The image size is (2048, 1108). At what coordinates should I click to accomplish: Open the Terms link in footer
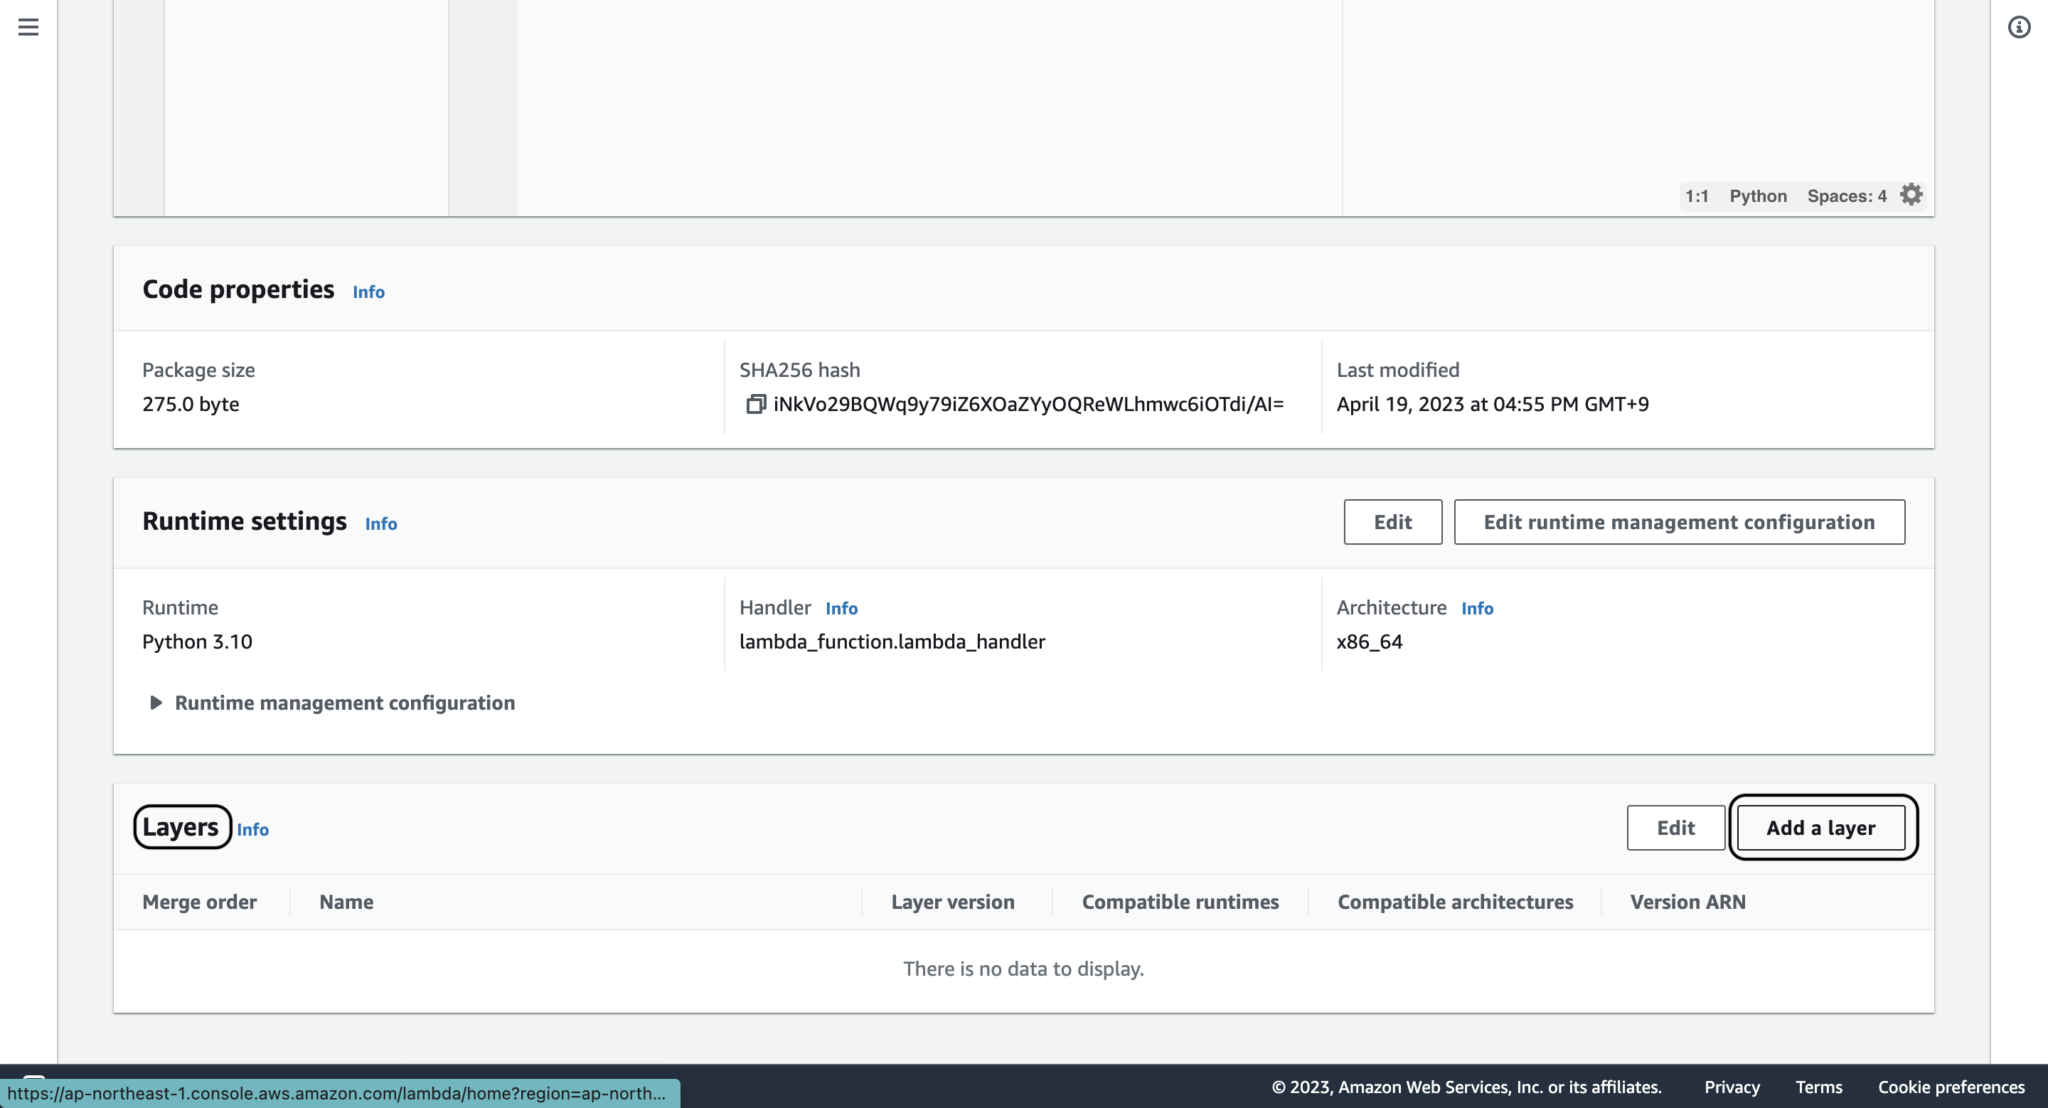pos(1818,1087)
